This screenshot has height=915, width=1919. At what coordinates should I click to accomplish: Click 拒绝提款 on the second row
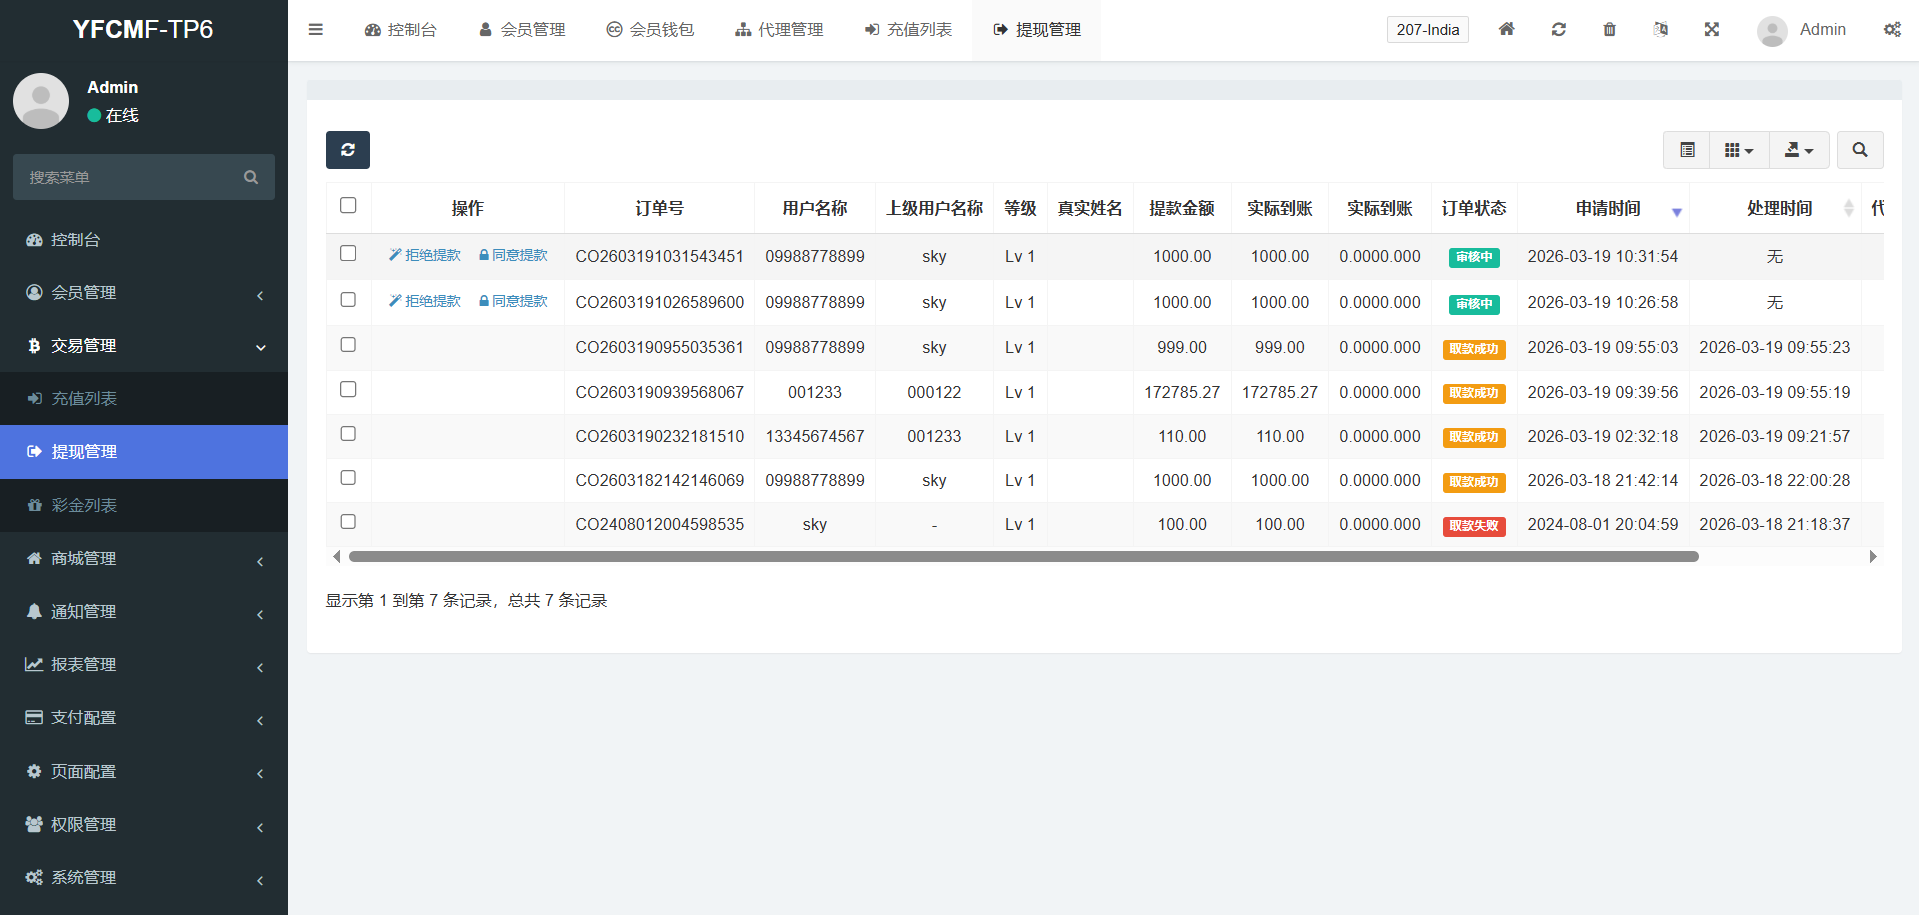pyautogui.click(x=425, y=301)
